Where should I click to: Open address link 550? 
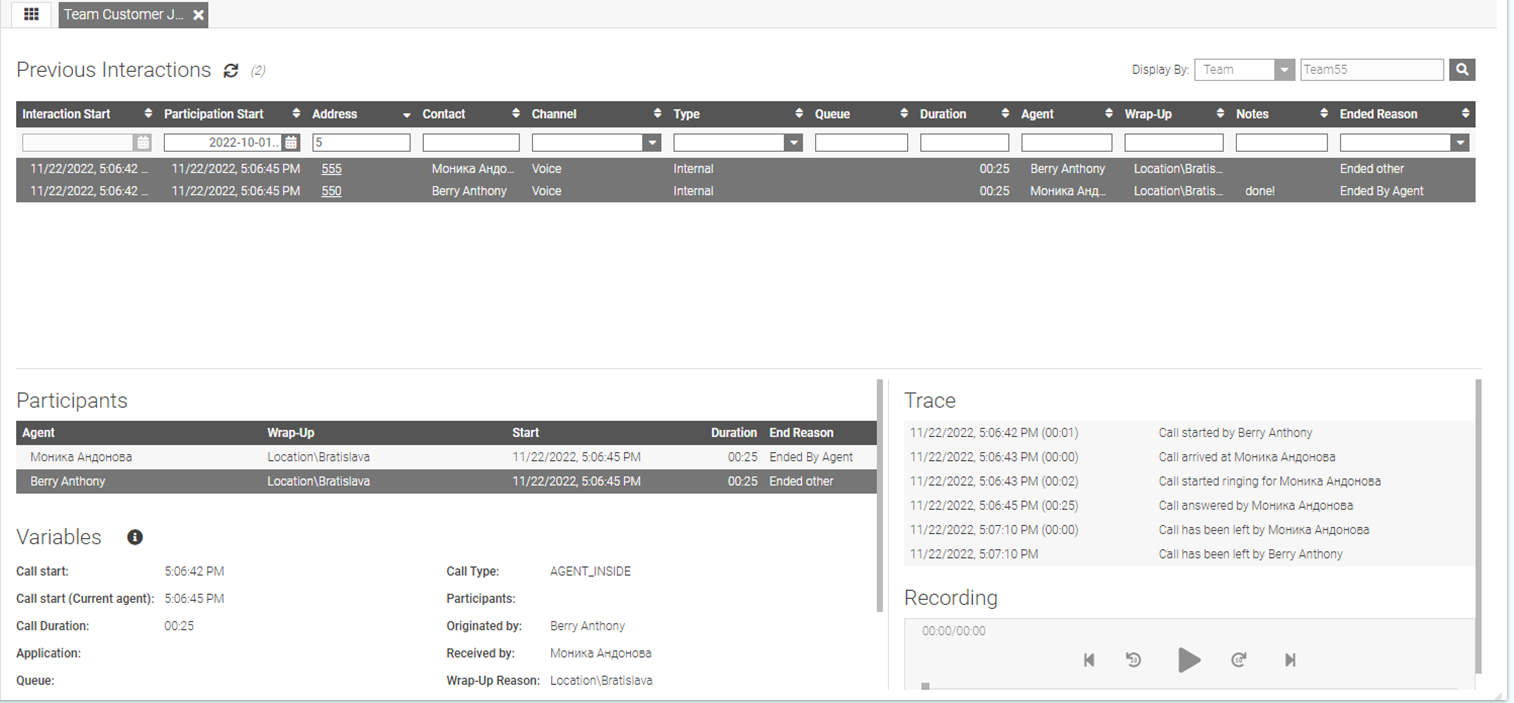[331, 191]
